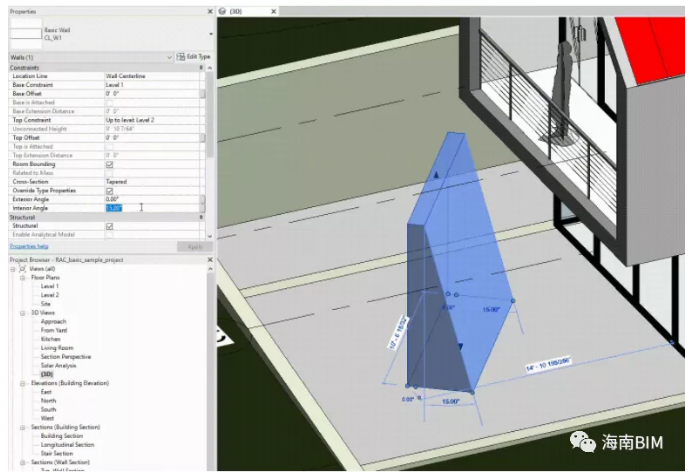The image size is (689, 473).
Task: Collapse the Elevations (Building Elevation) node
Action: 22,383
